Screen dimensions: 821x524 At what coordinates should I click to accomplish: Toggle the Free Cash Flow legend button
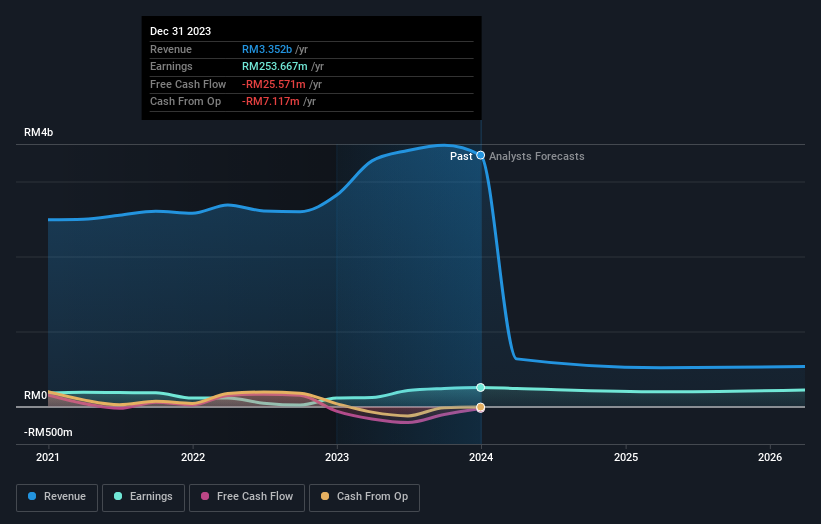247,497
